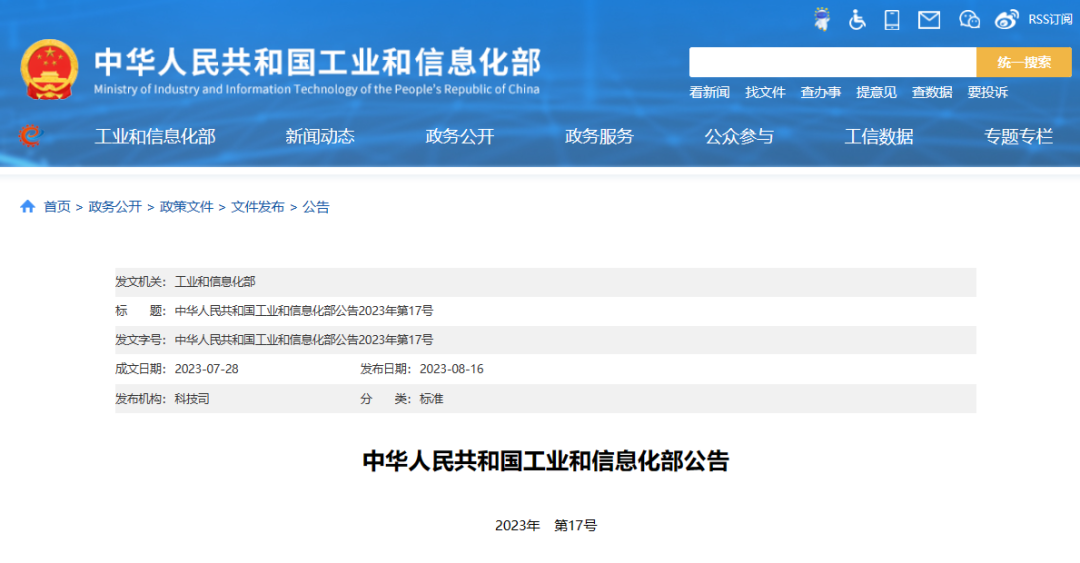Click the 找文件 quick link
This screenshot has height=563, width=1080.
coord(765,92)
